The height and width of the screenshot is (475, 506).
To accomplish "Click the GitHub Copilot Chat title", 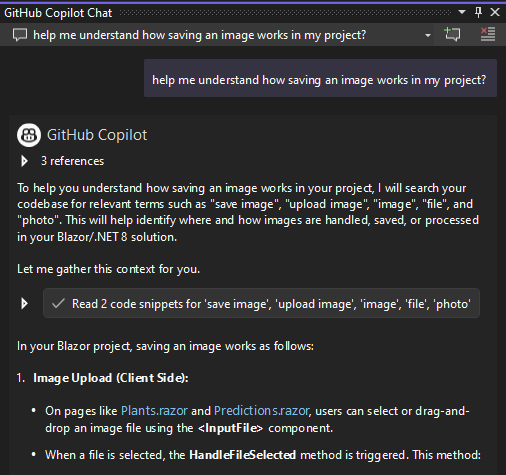I will tap(58, 13).
